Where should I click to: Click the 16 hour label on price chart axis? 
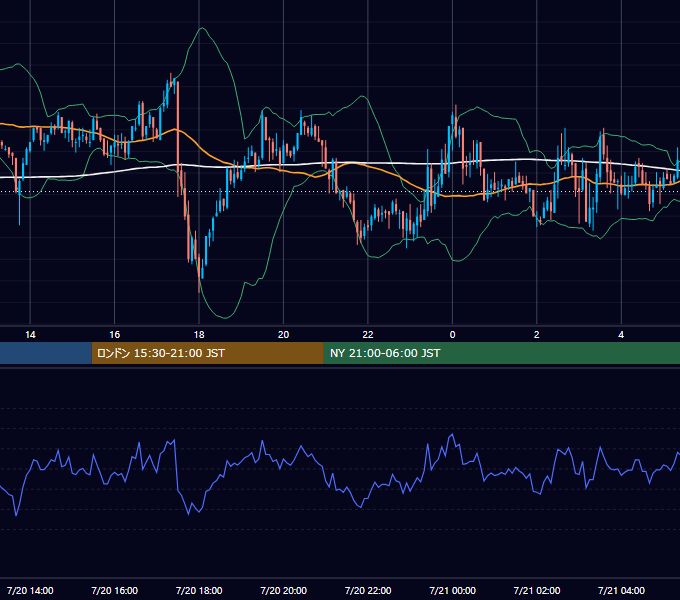click(x=114, y=335)
